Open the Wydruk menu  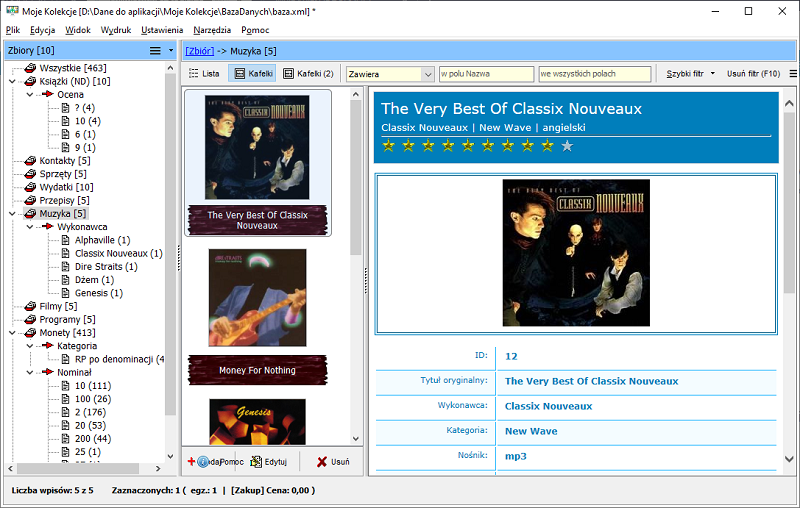[116, 30]
